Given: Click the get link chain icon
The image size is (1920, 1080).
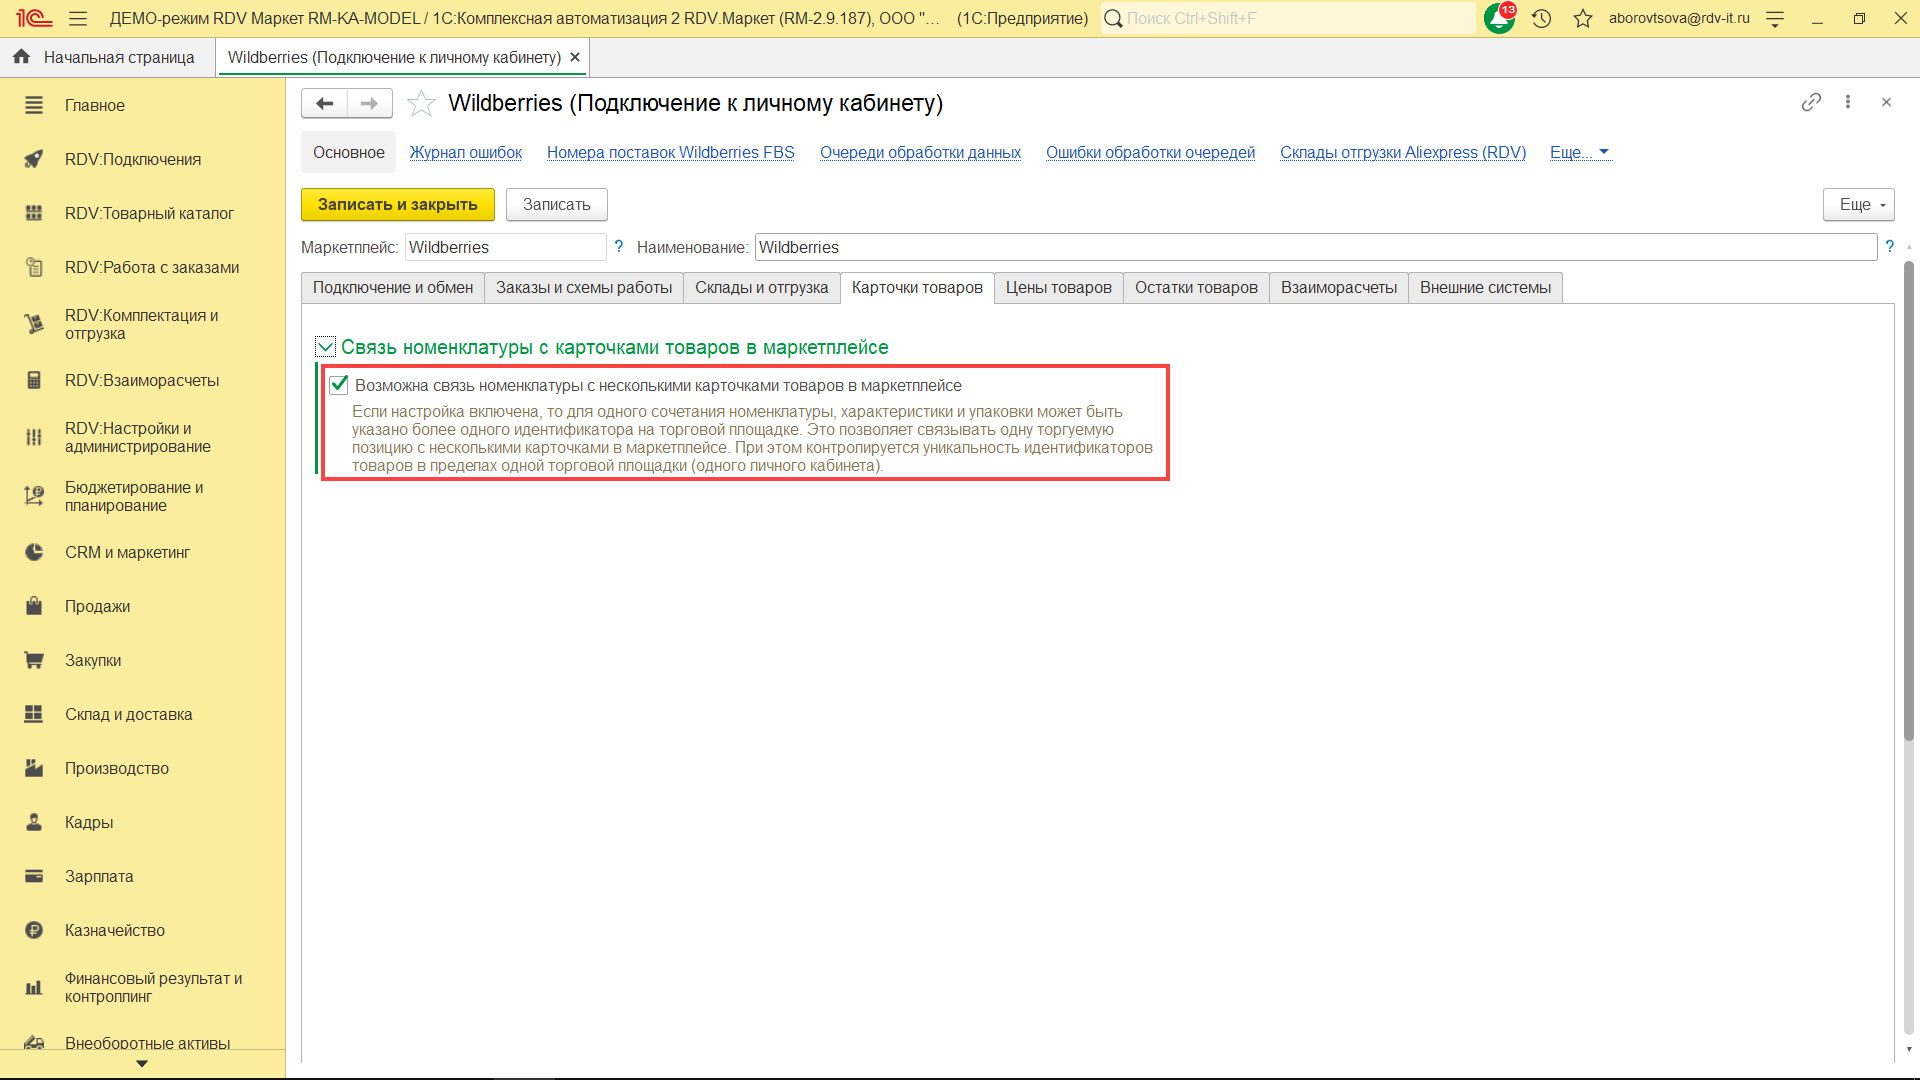Looking at the screenshot, I should tap(1811, 102).
